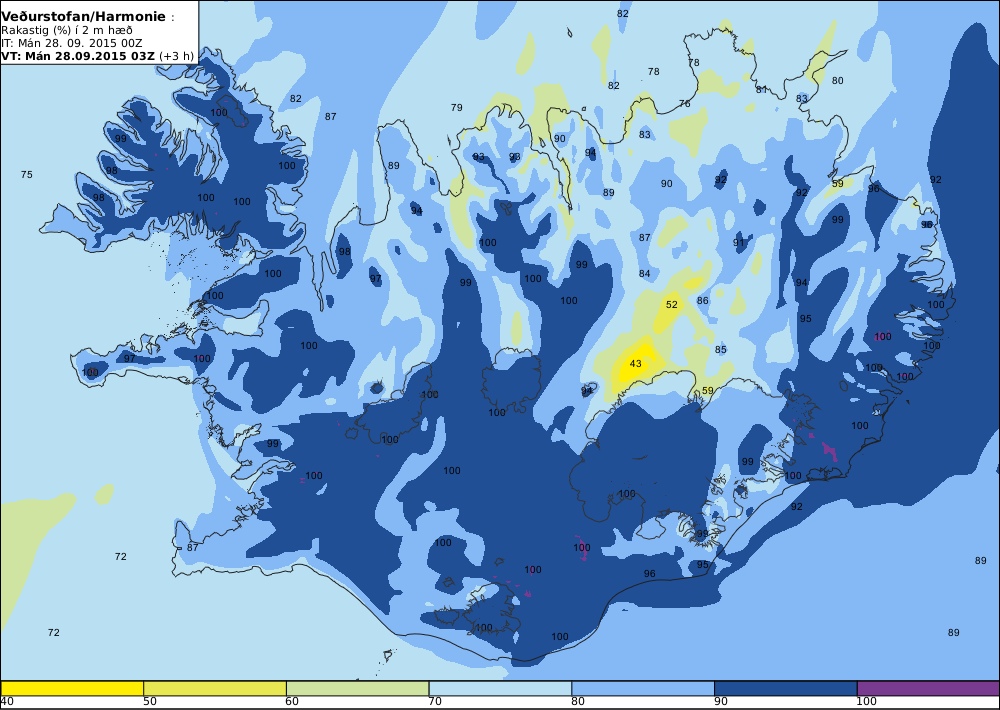Click the humidity value 52 on the map
Screen dimensions: 1000x710
pyautogui.click(x=672, y=304)
